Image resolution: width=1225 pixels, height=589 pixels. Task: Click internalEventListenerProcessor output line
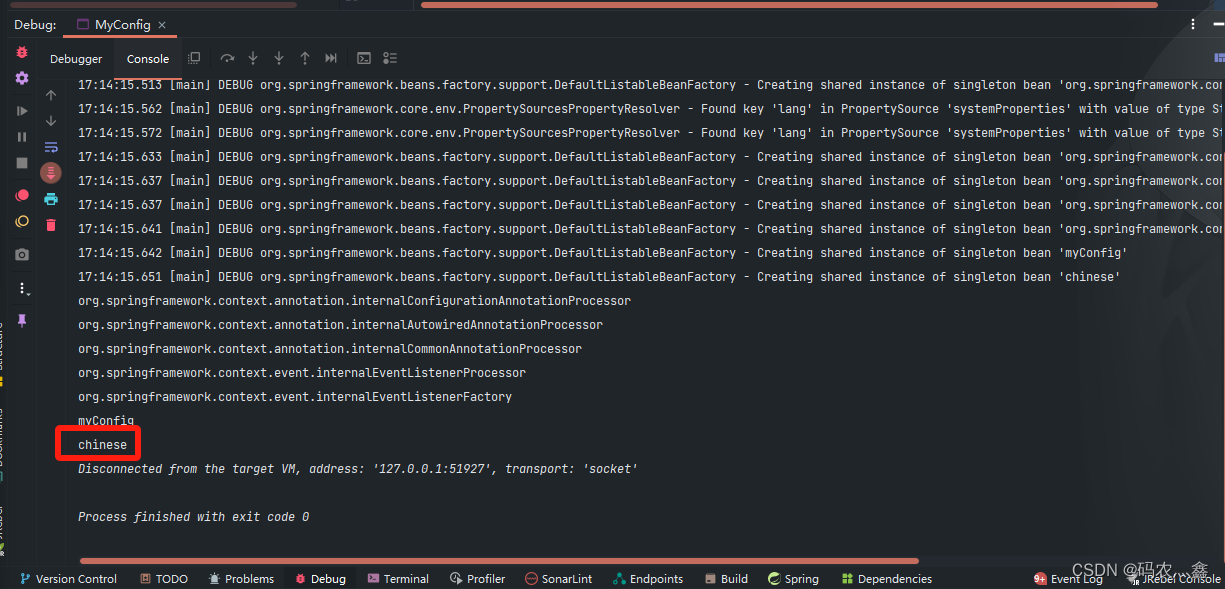click(x=302, y=373)
